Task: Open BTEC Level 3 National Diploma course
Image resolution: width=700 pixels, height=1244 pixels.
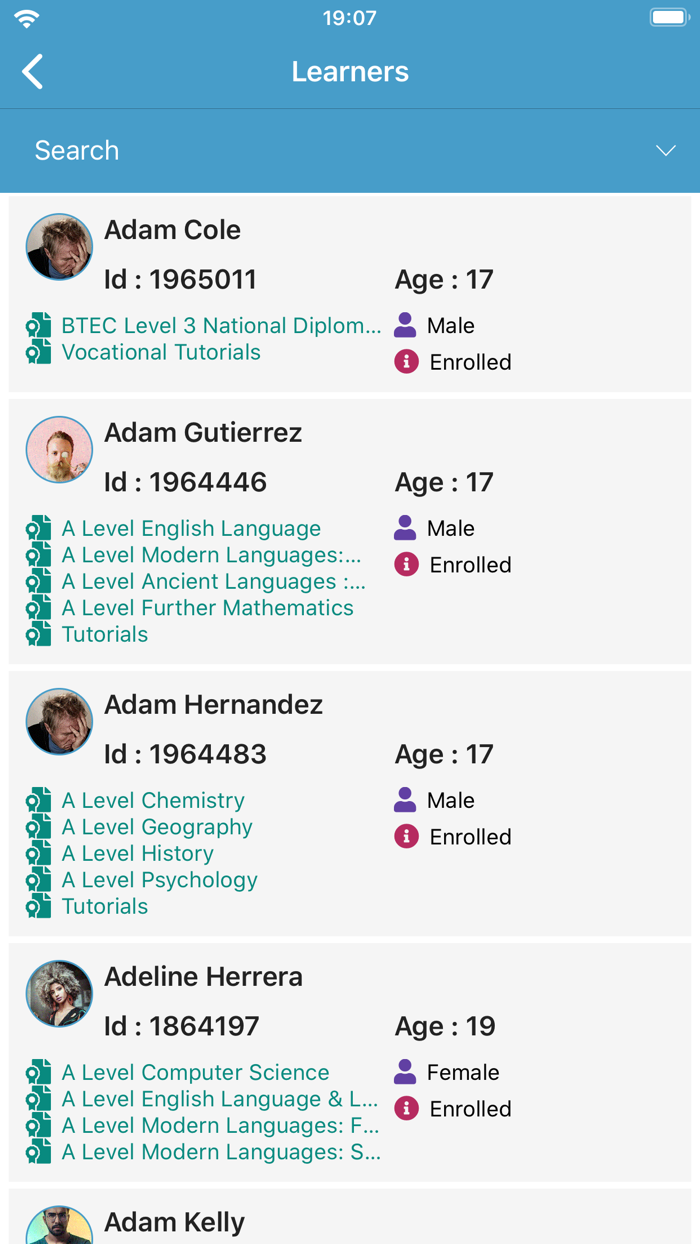Action: pyautogui.click(x=221, y=326)
